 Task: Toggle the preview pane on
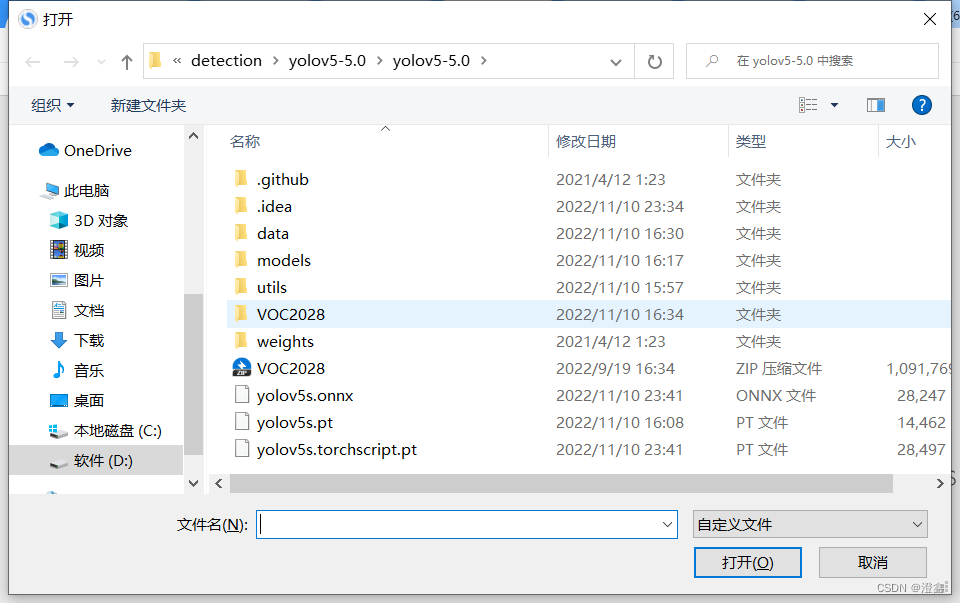[875, 104]
